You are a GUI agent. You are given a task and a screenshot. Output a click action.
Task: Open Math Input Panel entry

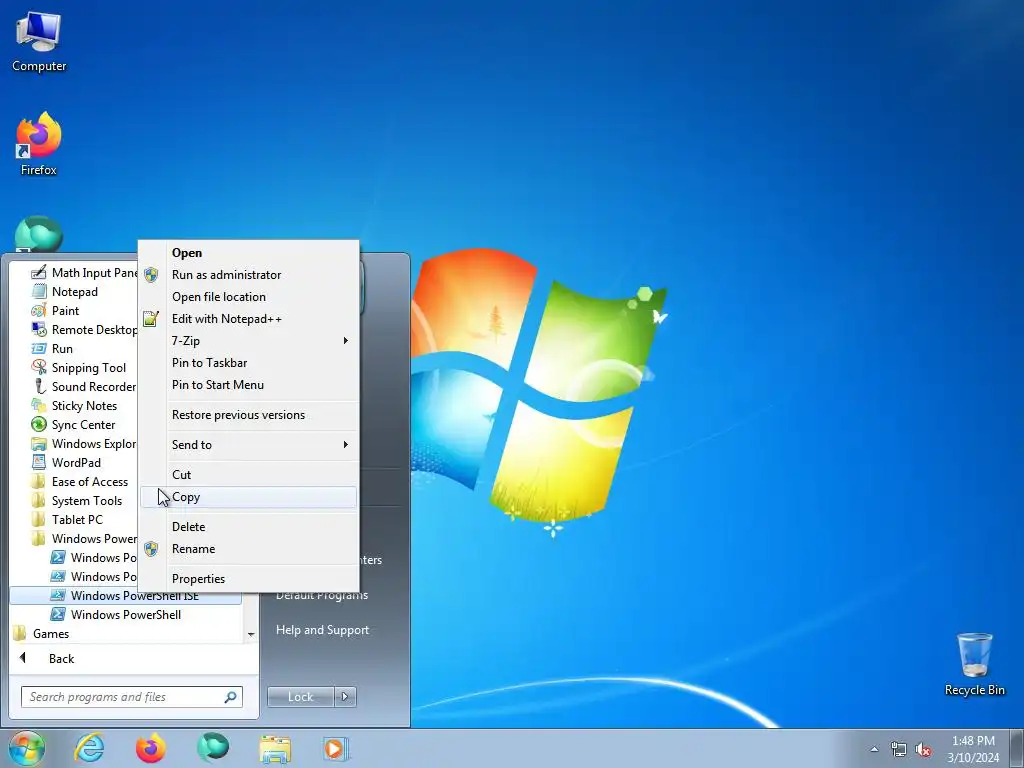83,272
